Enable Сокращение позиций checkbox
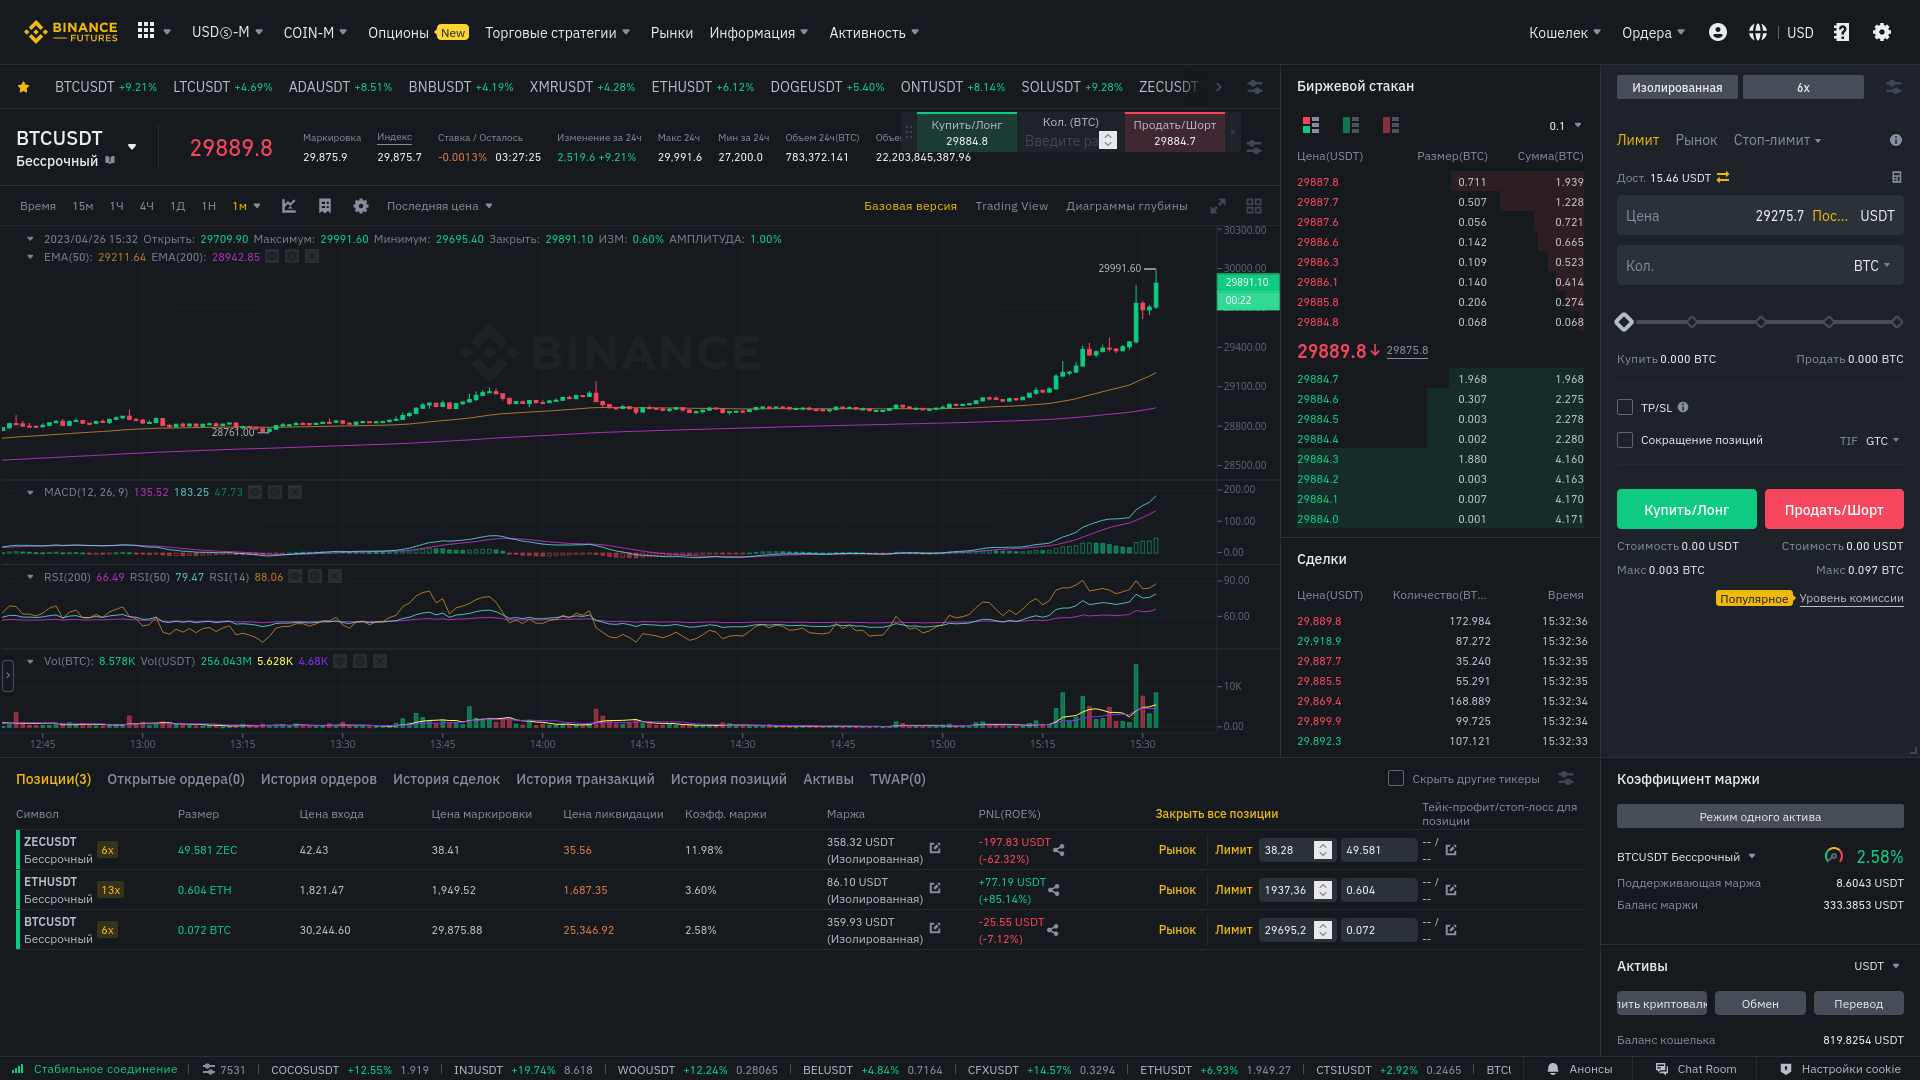1920x1080 pixels. [x=1625, y=440]
